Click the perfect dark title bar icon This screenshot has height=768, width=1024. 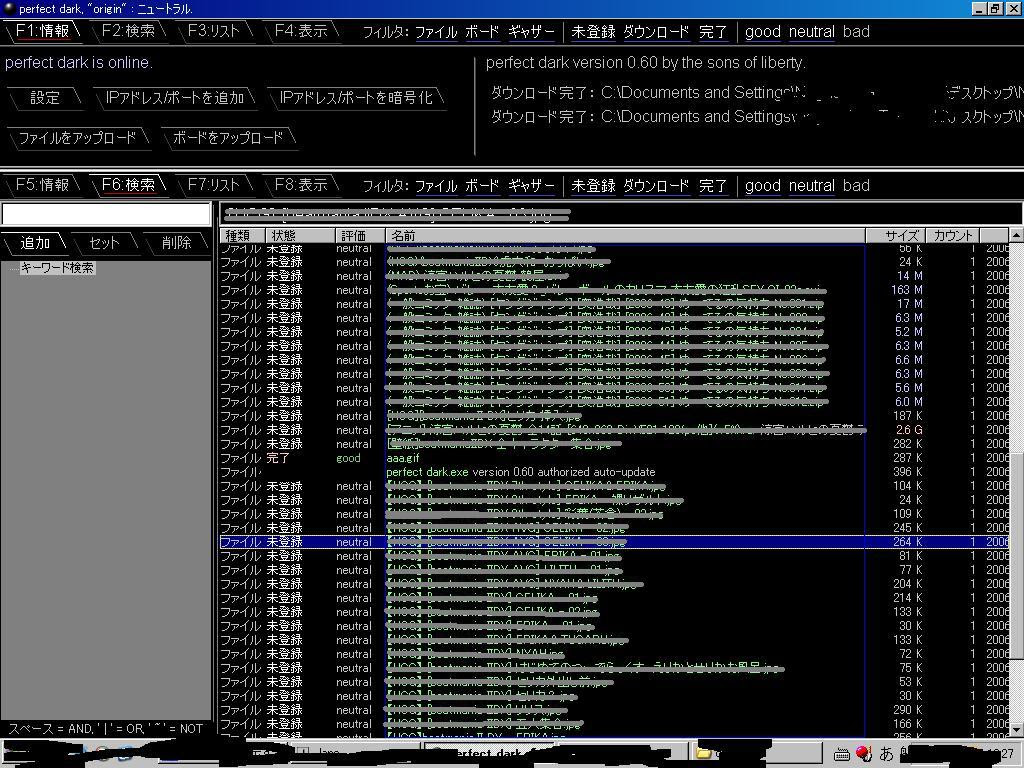coord(9,8)
